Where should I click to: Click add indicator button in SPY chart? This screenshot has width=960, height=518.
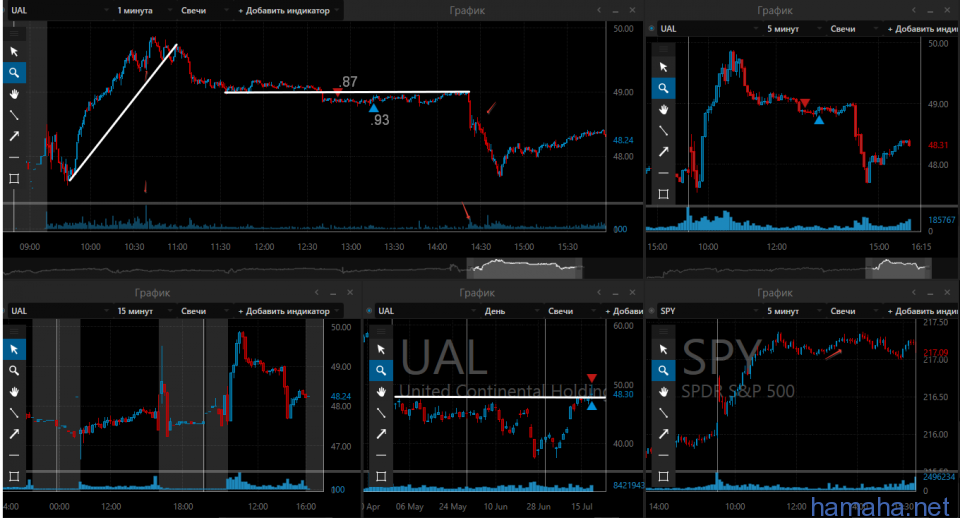[921, 311]
